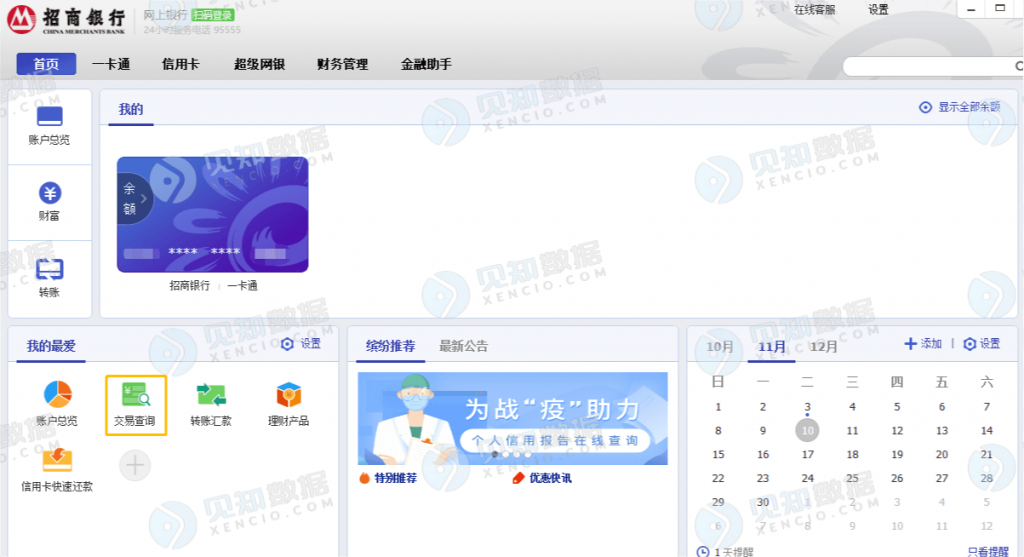1024x557 pixels.
Task: Open the 转账 transfer icon in the sidebar
Action: pyautogui.click(x=49, y=278)
